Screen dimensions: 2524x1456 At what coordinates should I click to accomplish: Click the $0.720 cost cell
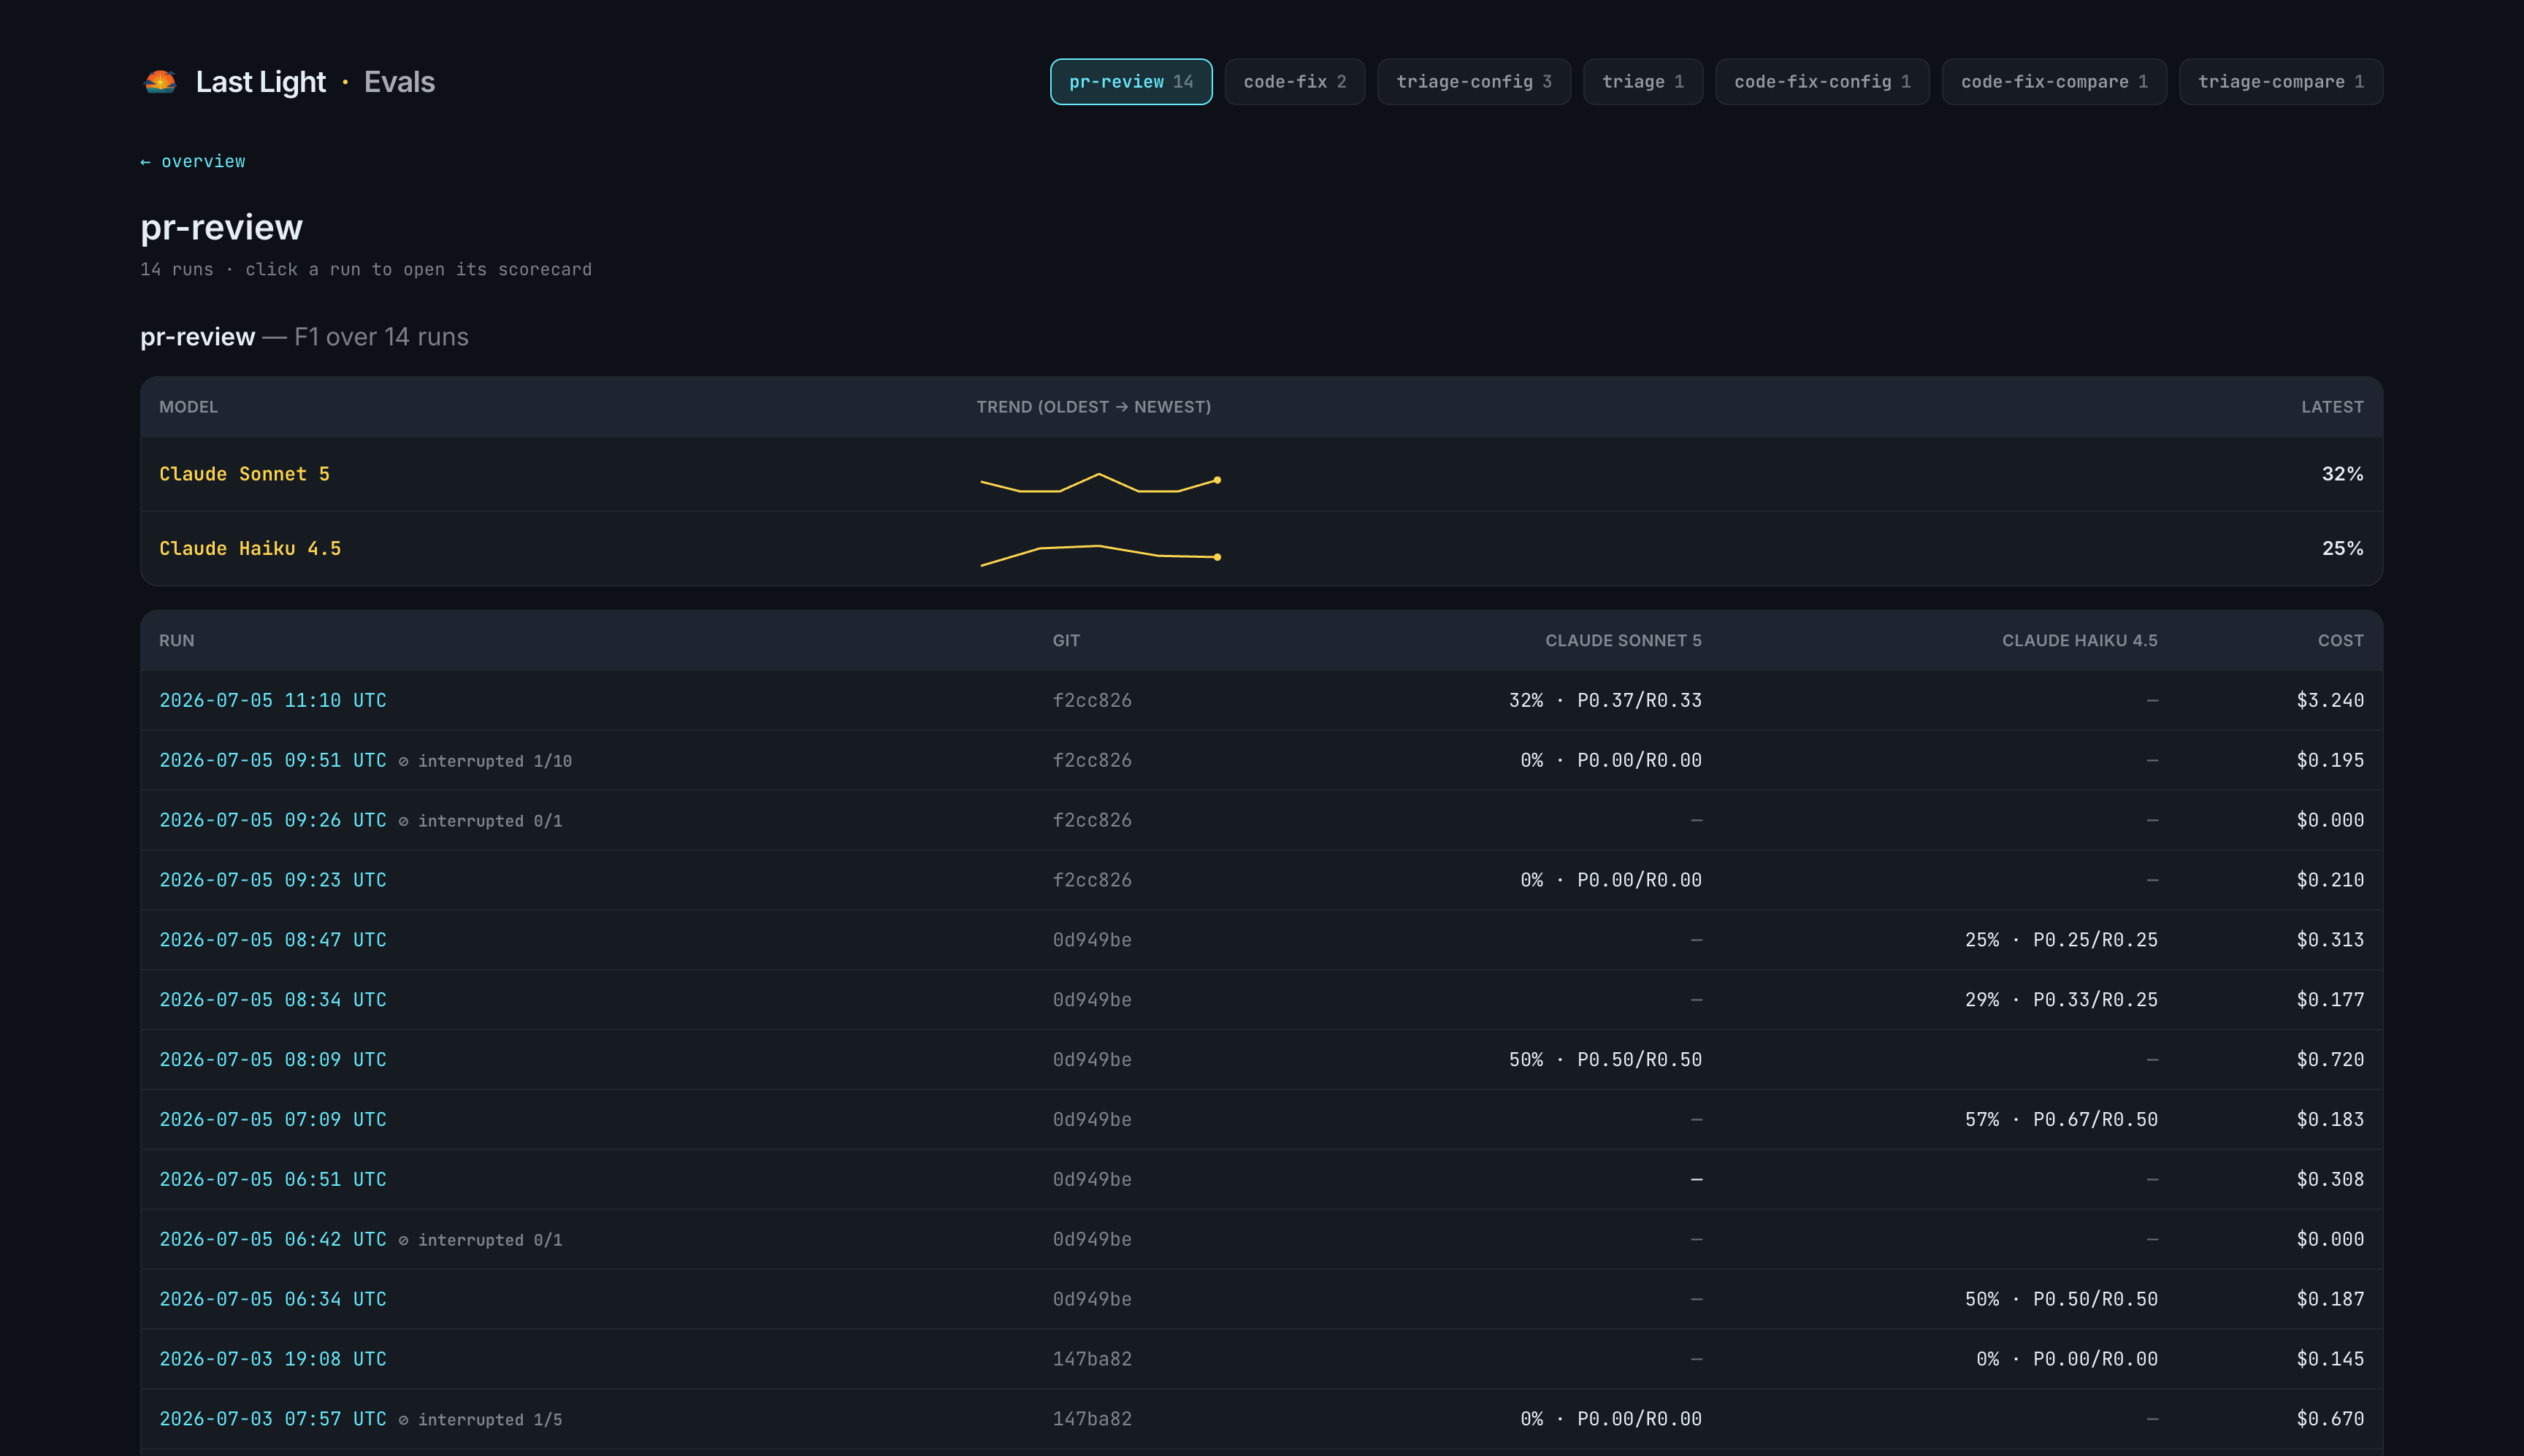(x=2330, y=1060)
